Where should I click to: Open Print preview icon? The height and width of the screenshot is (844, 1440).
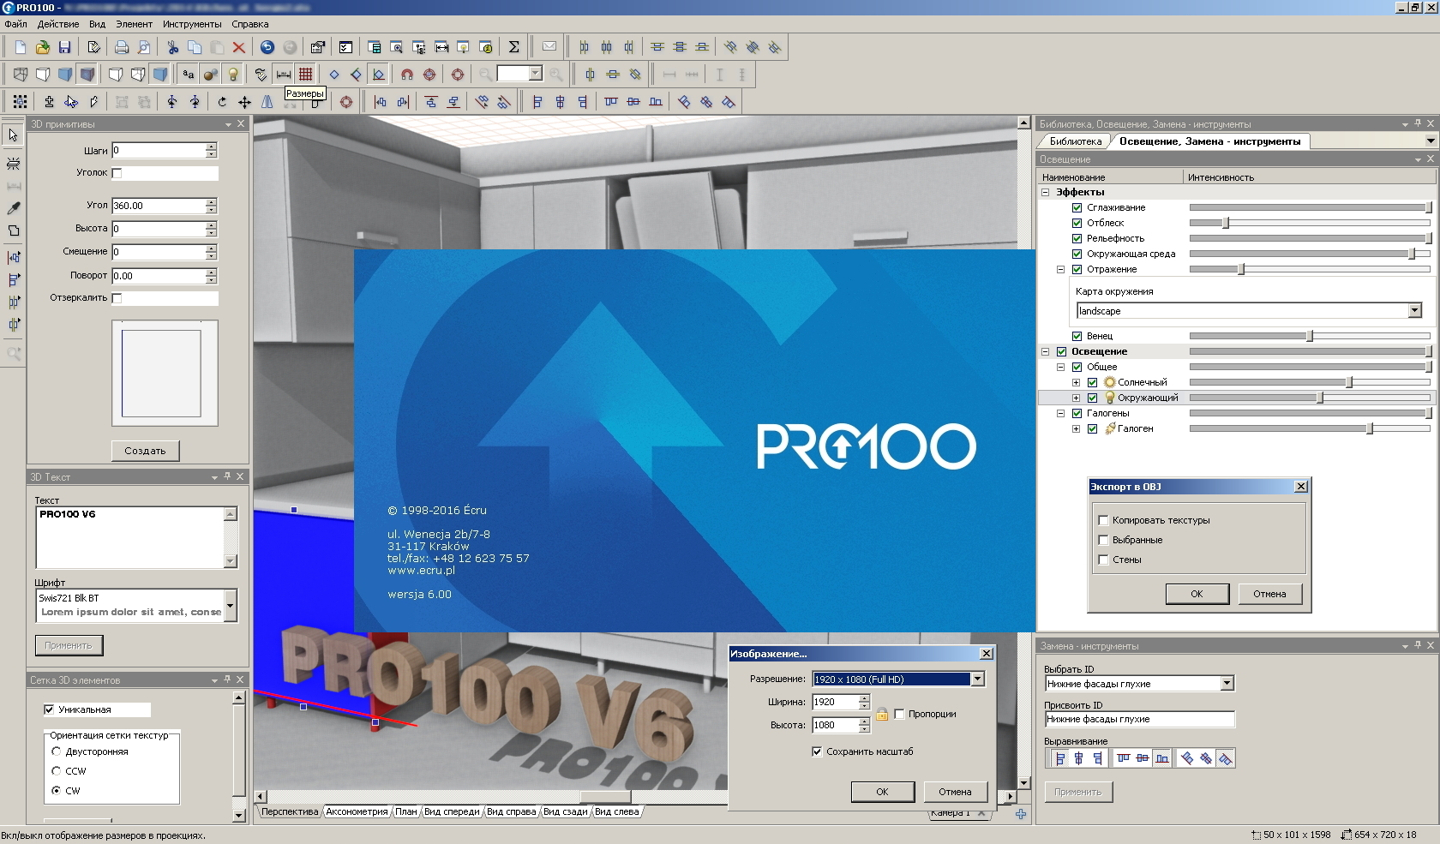point(144,47)
